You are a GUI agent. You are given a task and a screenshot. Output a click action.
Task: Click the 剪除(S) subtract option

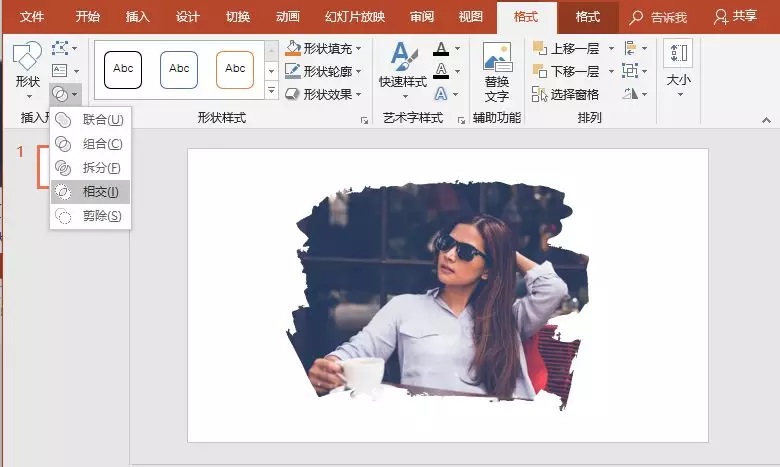pyautogui.click(x=90, y=216)
